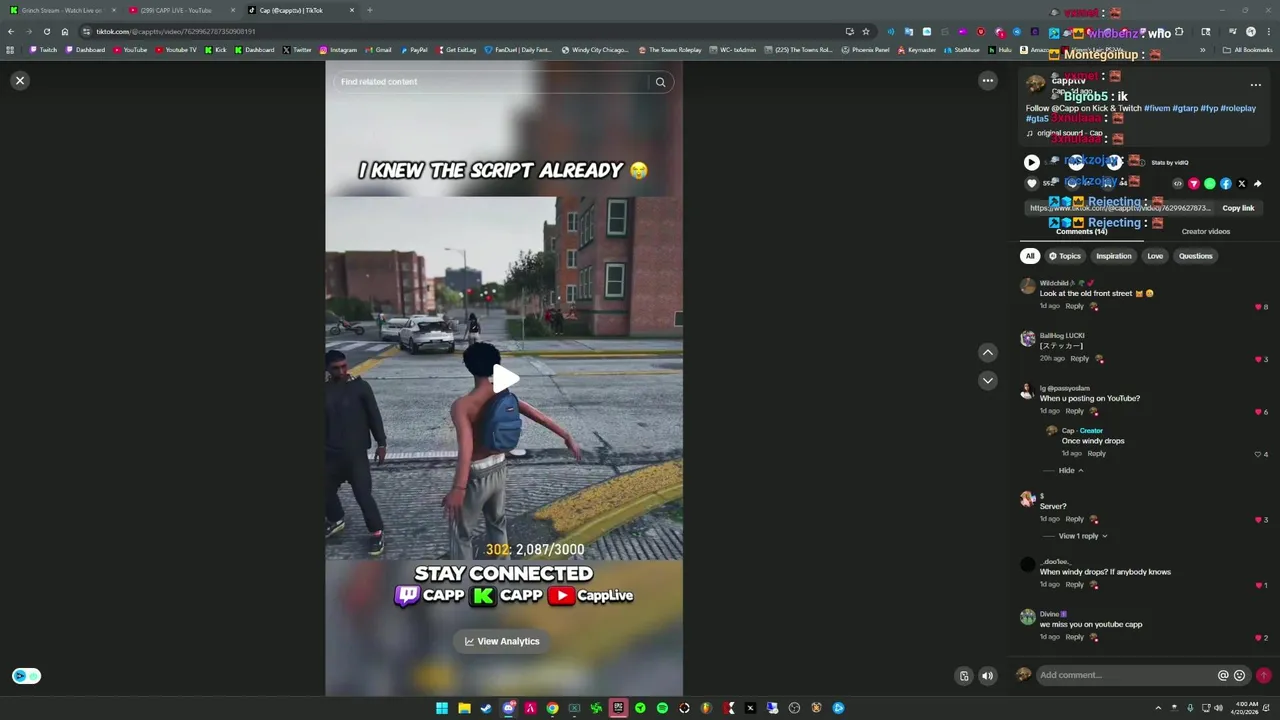Like the video with the heart icon
Image resolution: width=1280 pixels, height=720 pixels.
[x=1032, y=183]
